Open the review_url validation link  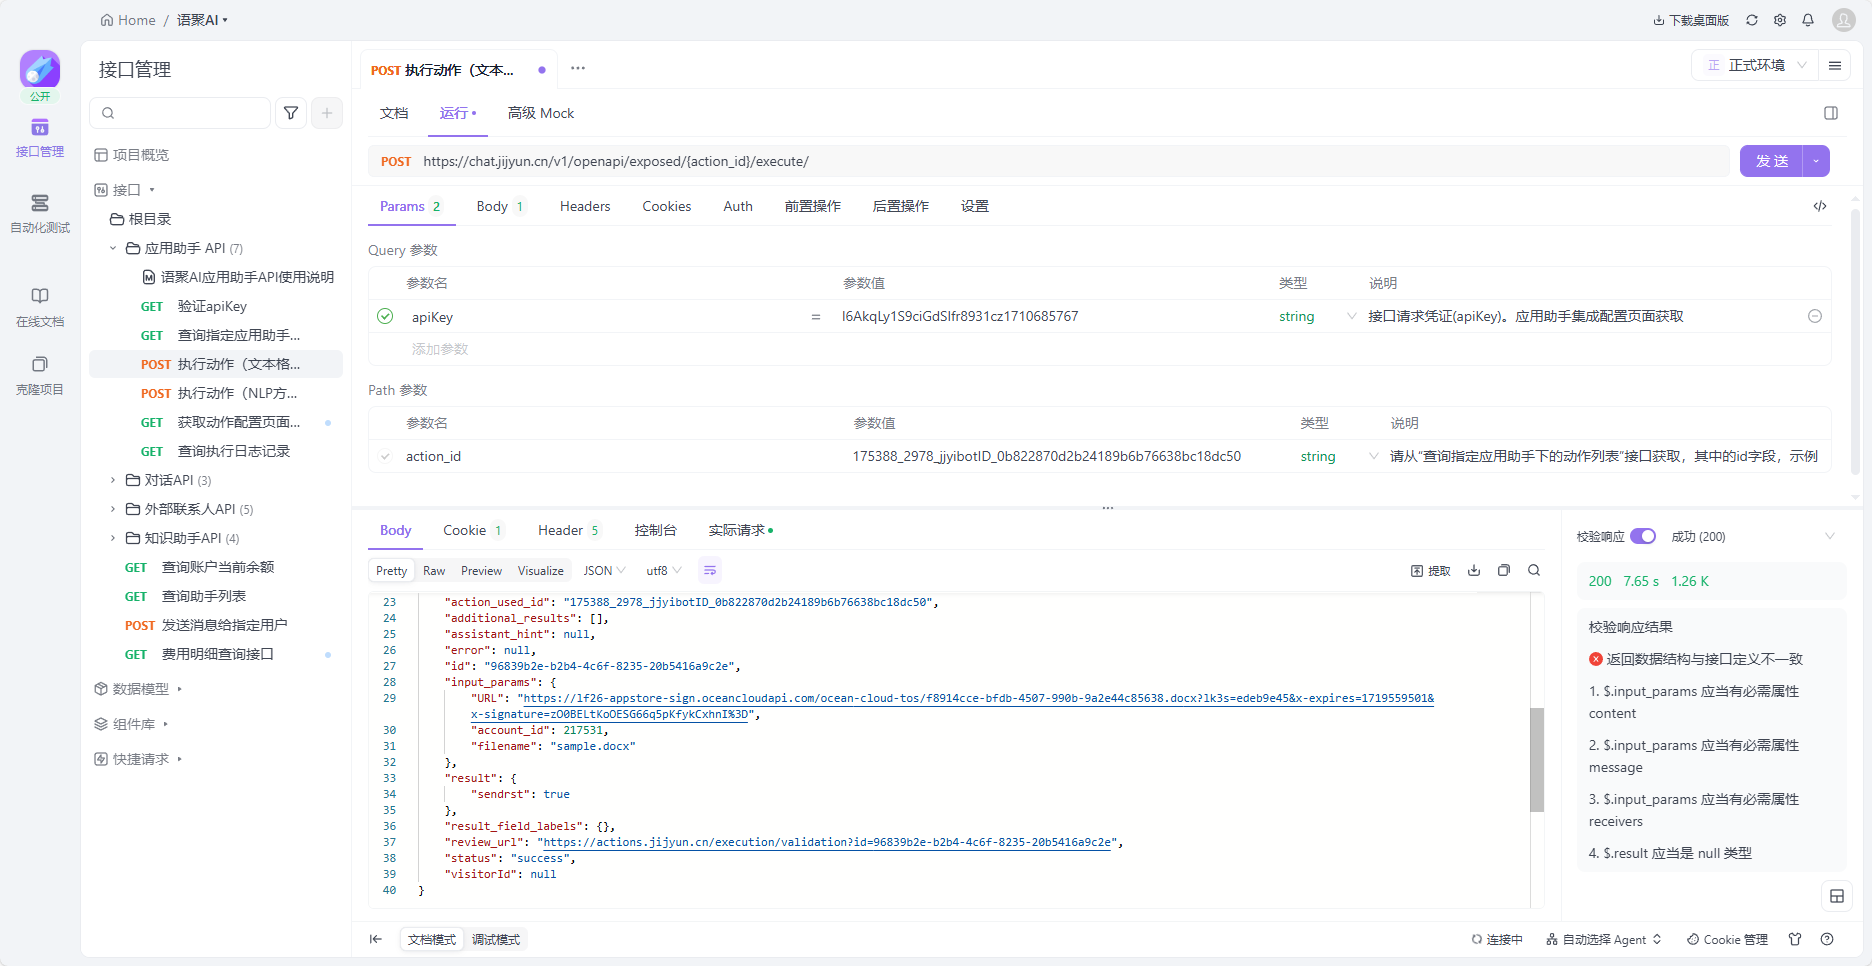tap(827, 843)
